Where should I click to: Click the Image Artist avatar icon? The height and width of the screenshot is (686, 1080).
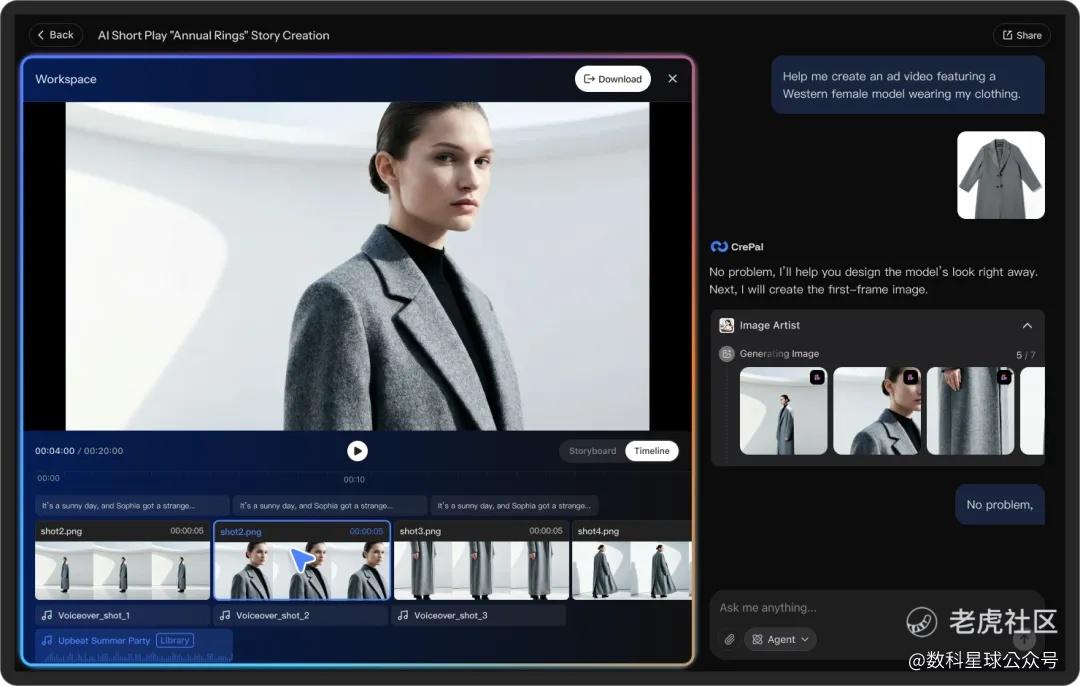(727, 325)
